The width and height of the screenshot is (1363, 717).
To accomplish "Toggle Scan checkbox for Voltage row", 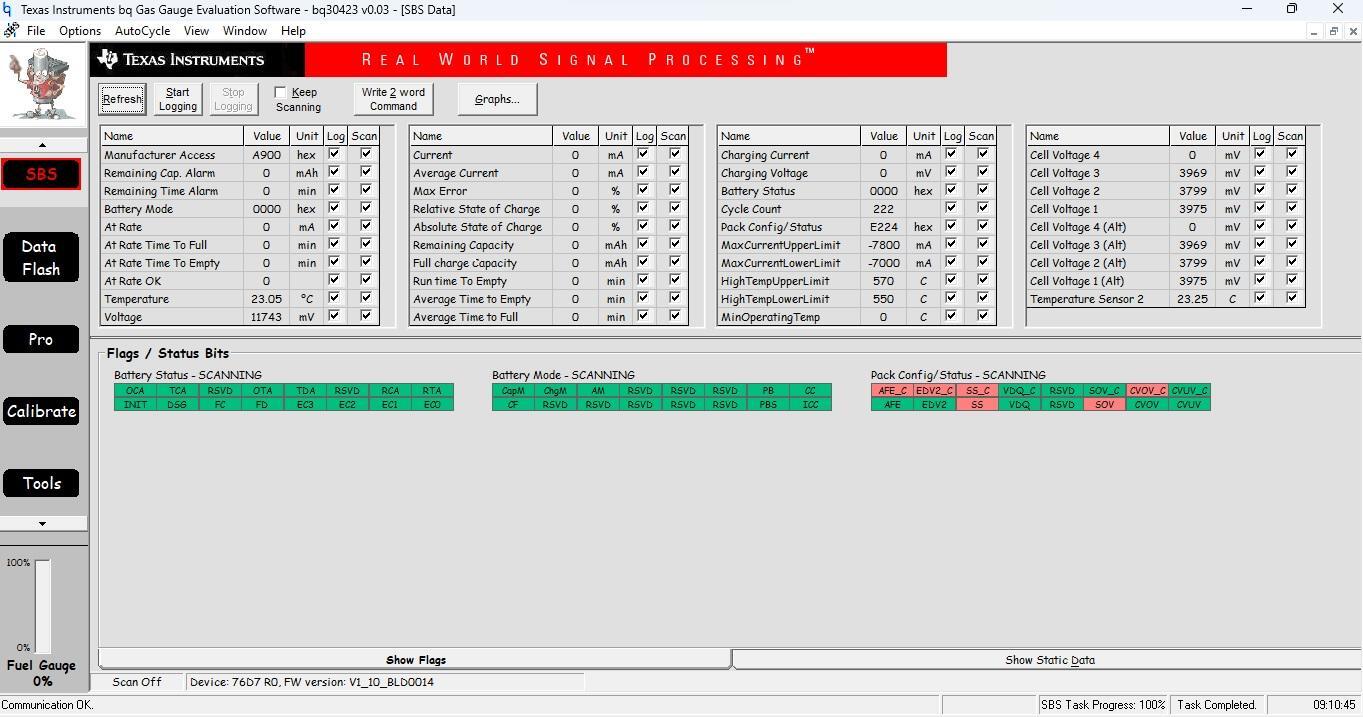I will 366,316.
